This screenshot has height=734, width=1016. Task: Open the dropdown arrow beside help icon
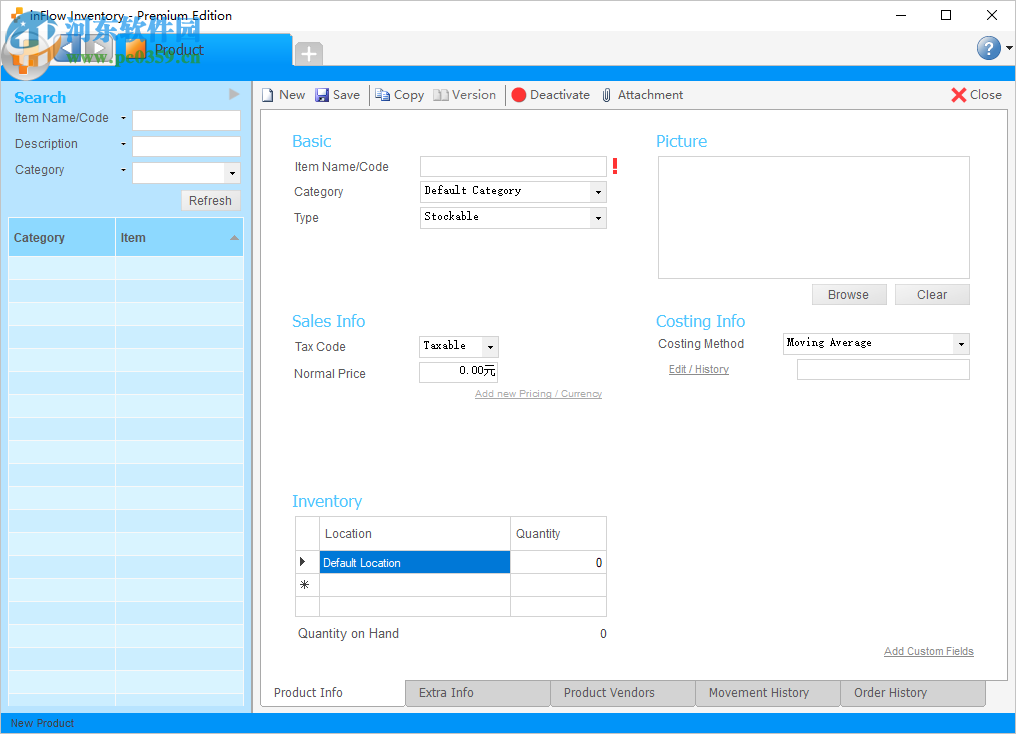pos(1009,48)
